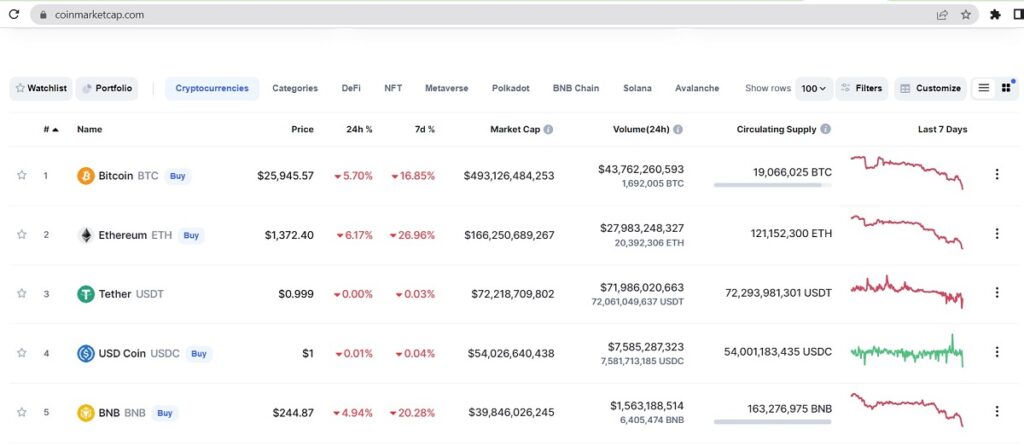1024x446 pixels.
Task: Expand the Show rows 100 dropdown
Action: click(814, 88)
